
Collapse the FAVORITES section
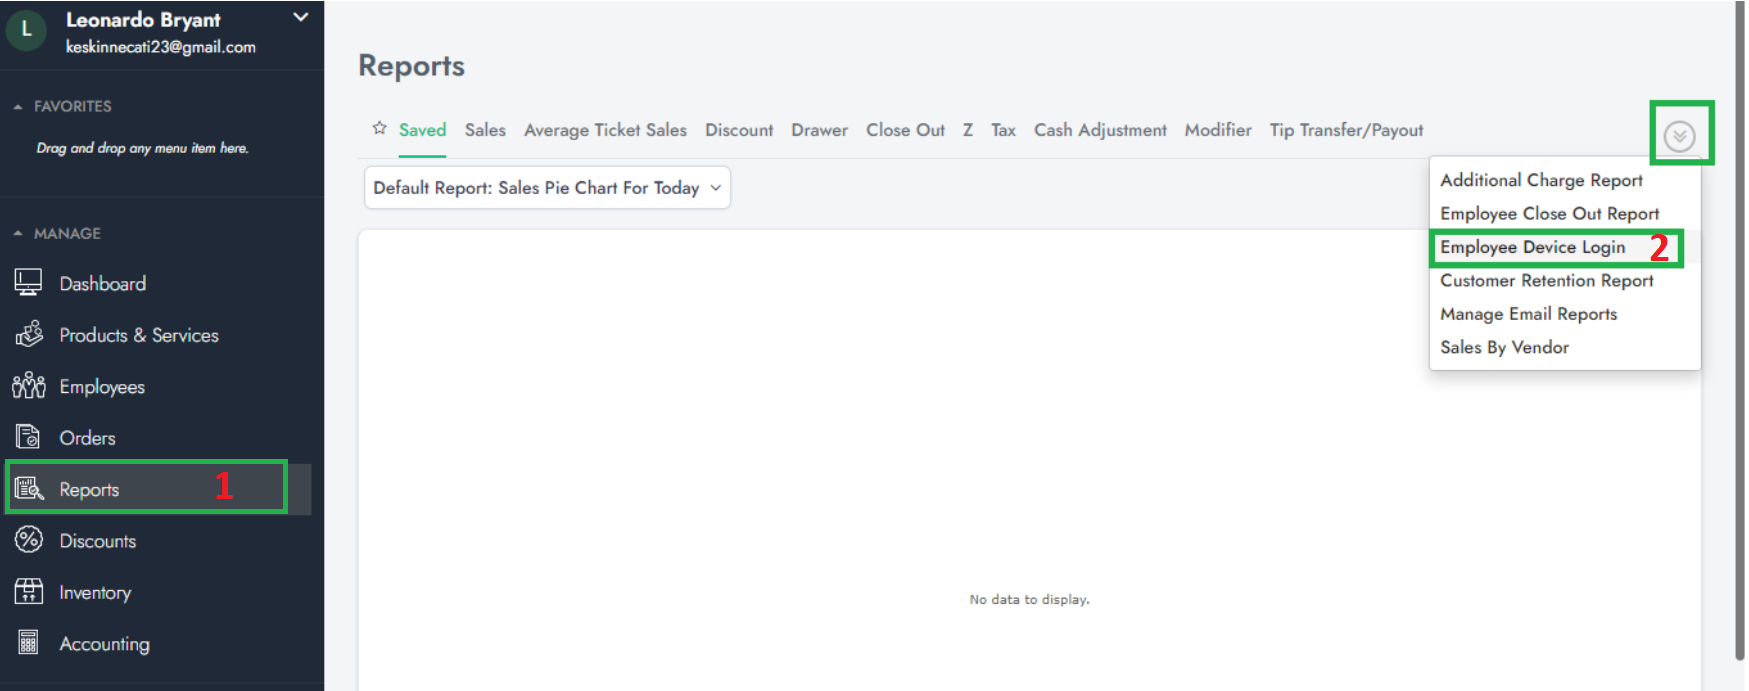point(18,106)
